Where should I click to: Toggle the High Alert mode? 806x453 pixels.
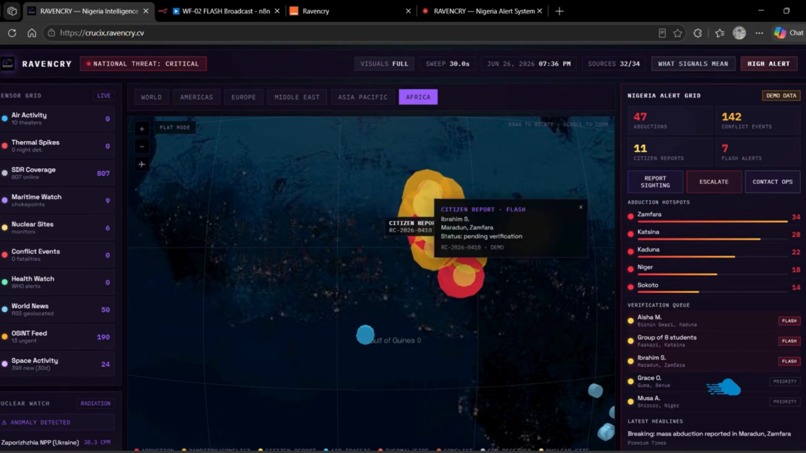768,64
